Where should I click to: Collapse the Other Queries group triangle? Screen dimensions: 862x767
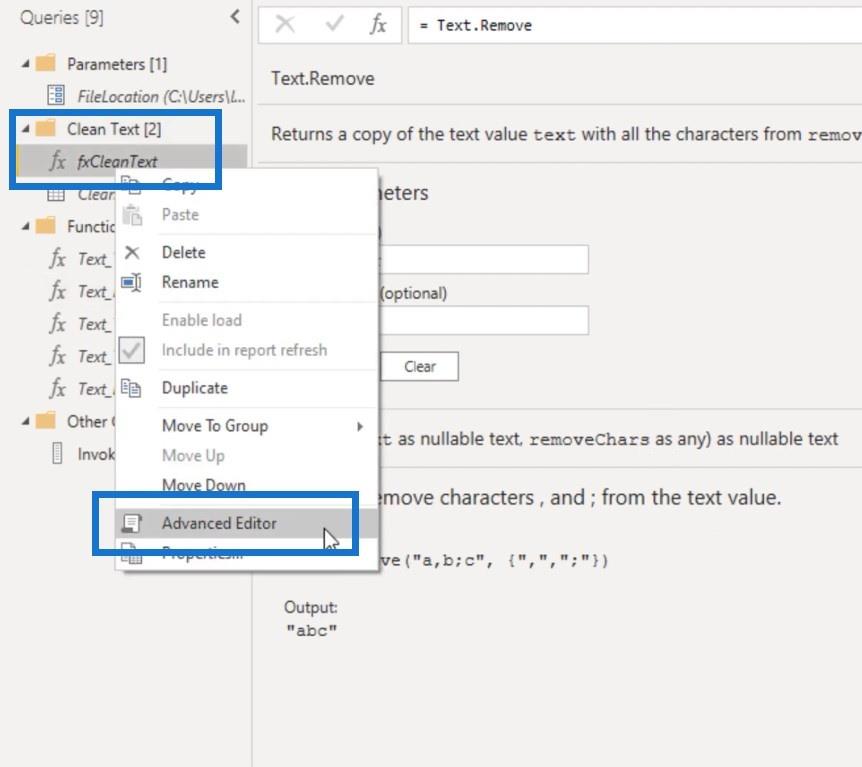tap(25, 422)
